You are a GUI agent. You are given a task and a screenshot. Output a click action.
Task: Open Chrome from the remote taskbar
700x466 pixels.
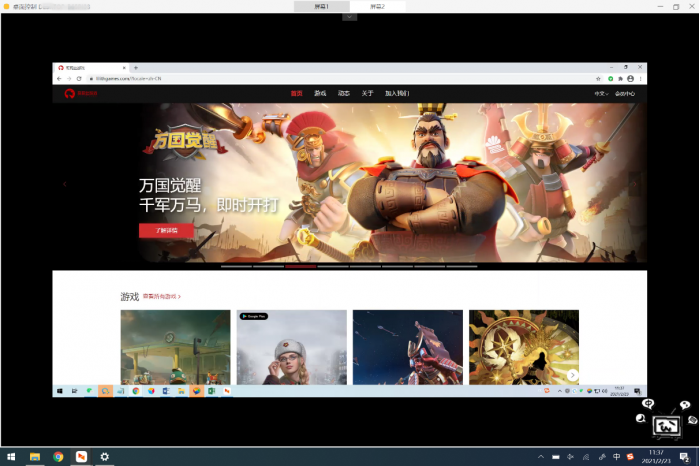pyautogui.click(x=136, y=391)
